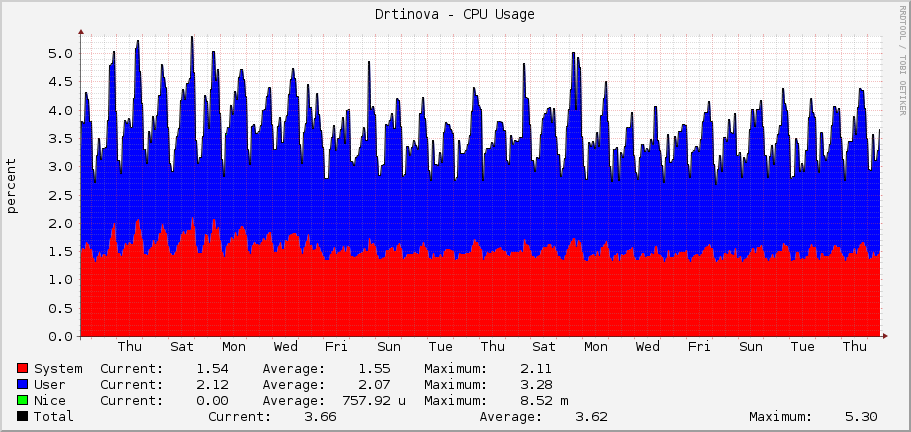Click Nice maximum value 8.52 m

pyautogui.click(x=544, y=401)
